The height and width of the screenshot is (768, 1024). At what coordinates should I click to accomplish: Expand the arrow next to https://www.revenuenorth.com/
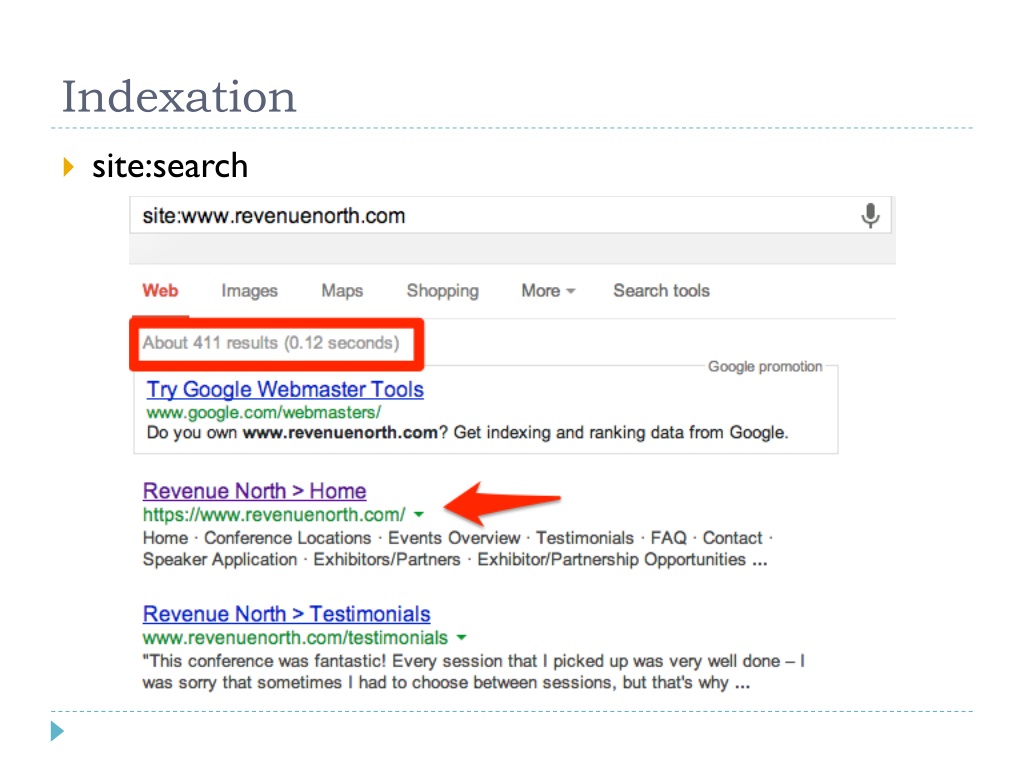pos(419,515)
